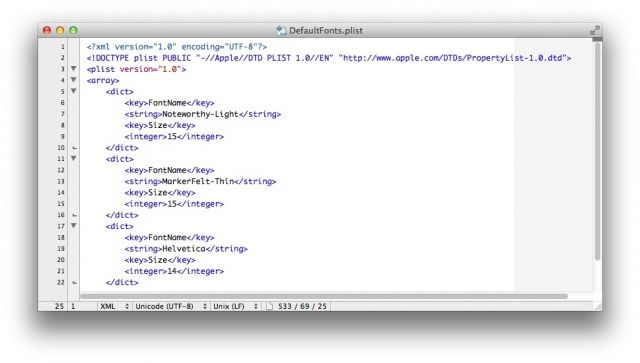Click the DefaultFonts.plist window title

tap(326, 31)
